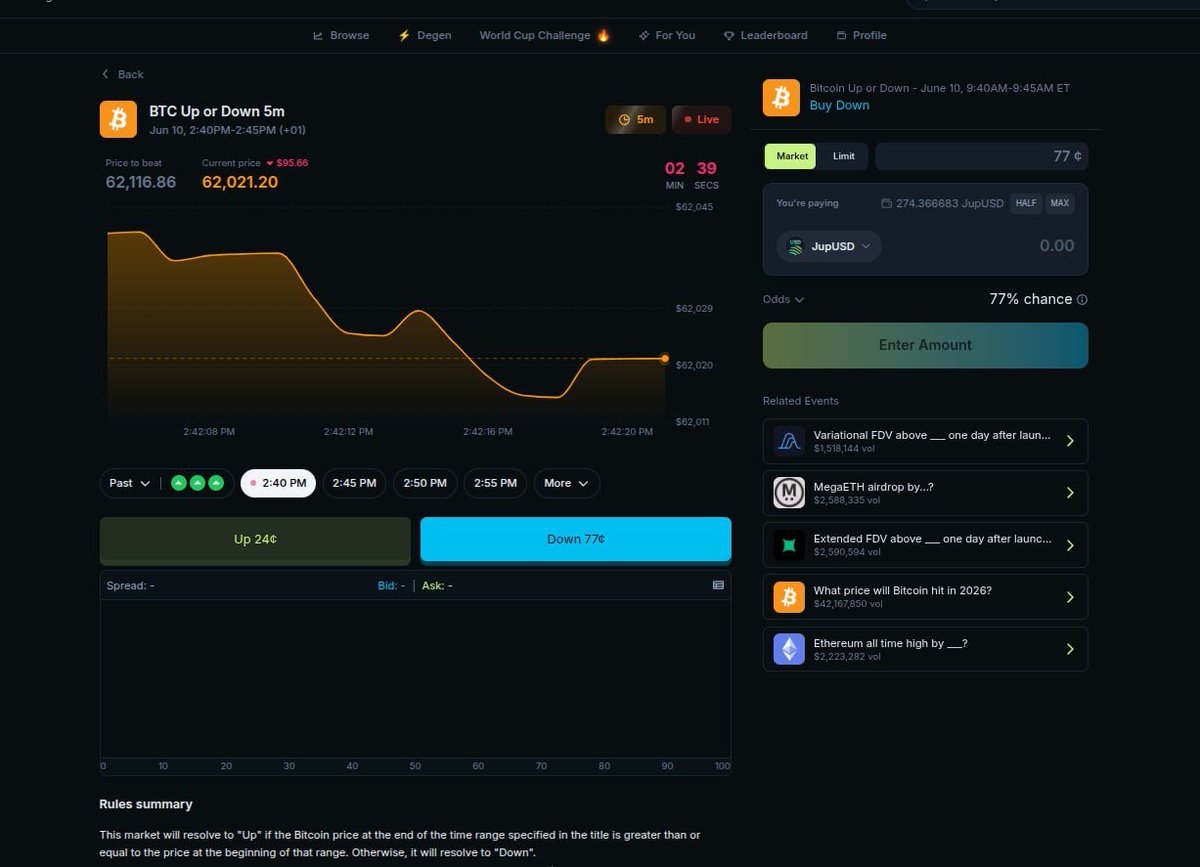Click the 0.00 payment amount input
The height and width of the screenshot is (867, 1200).
(x=1056, y=246)
